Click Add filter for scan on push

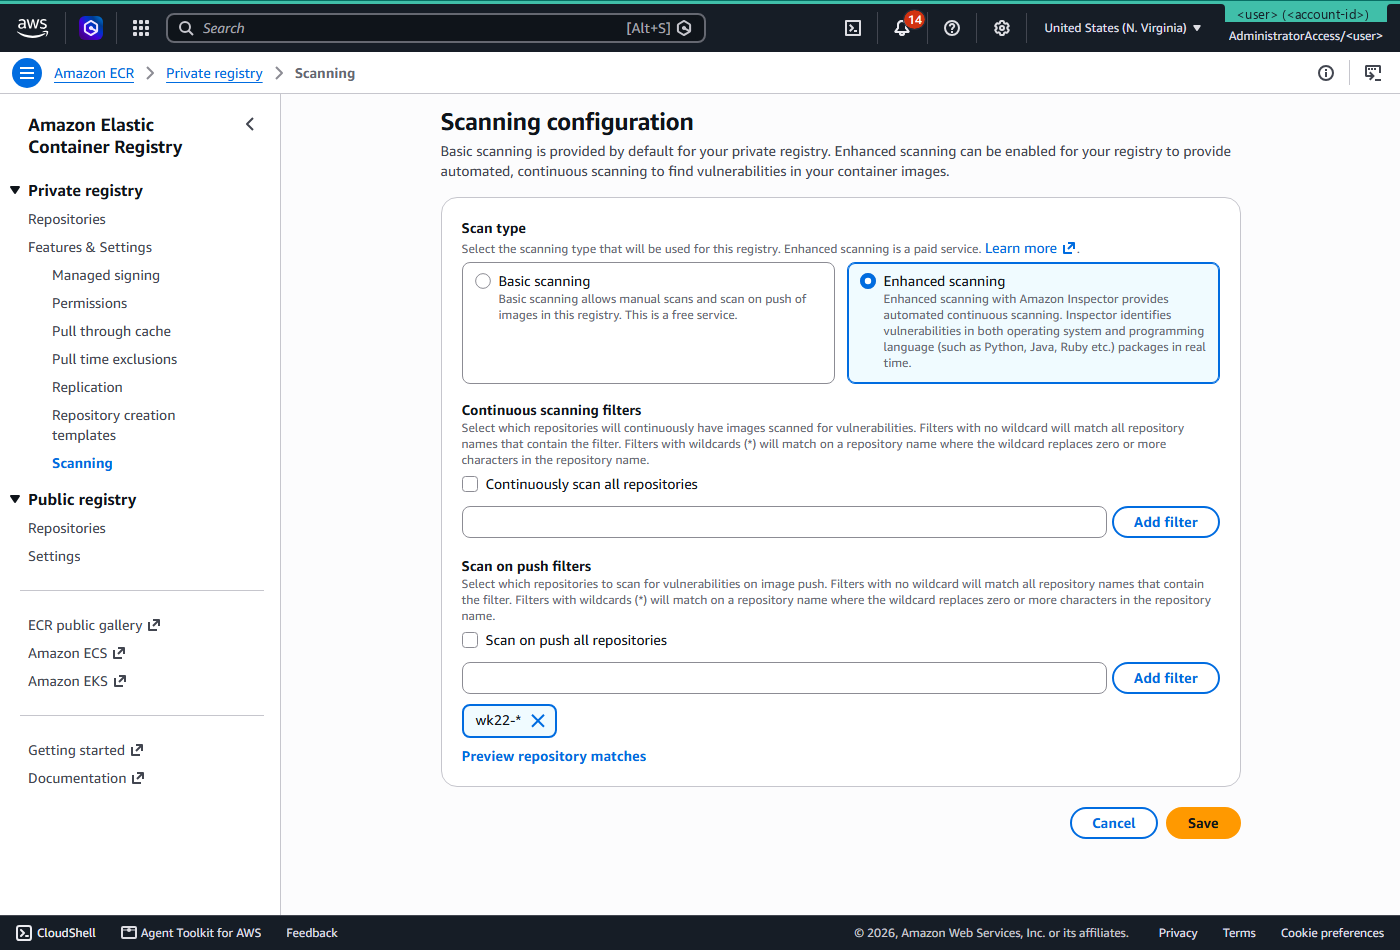coord(1166,678)
